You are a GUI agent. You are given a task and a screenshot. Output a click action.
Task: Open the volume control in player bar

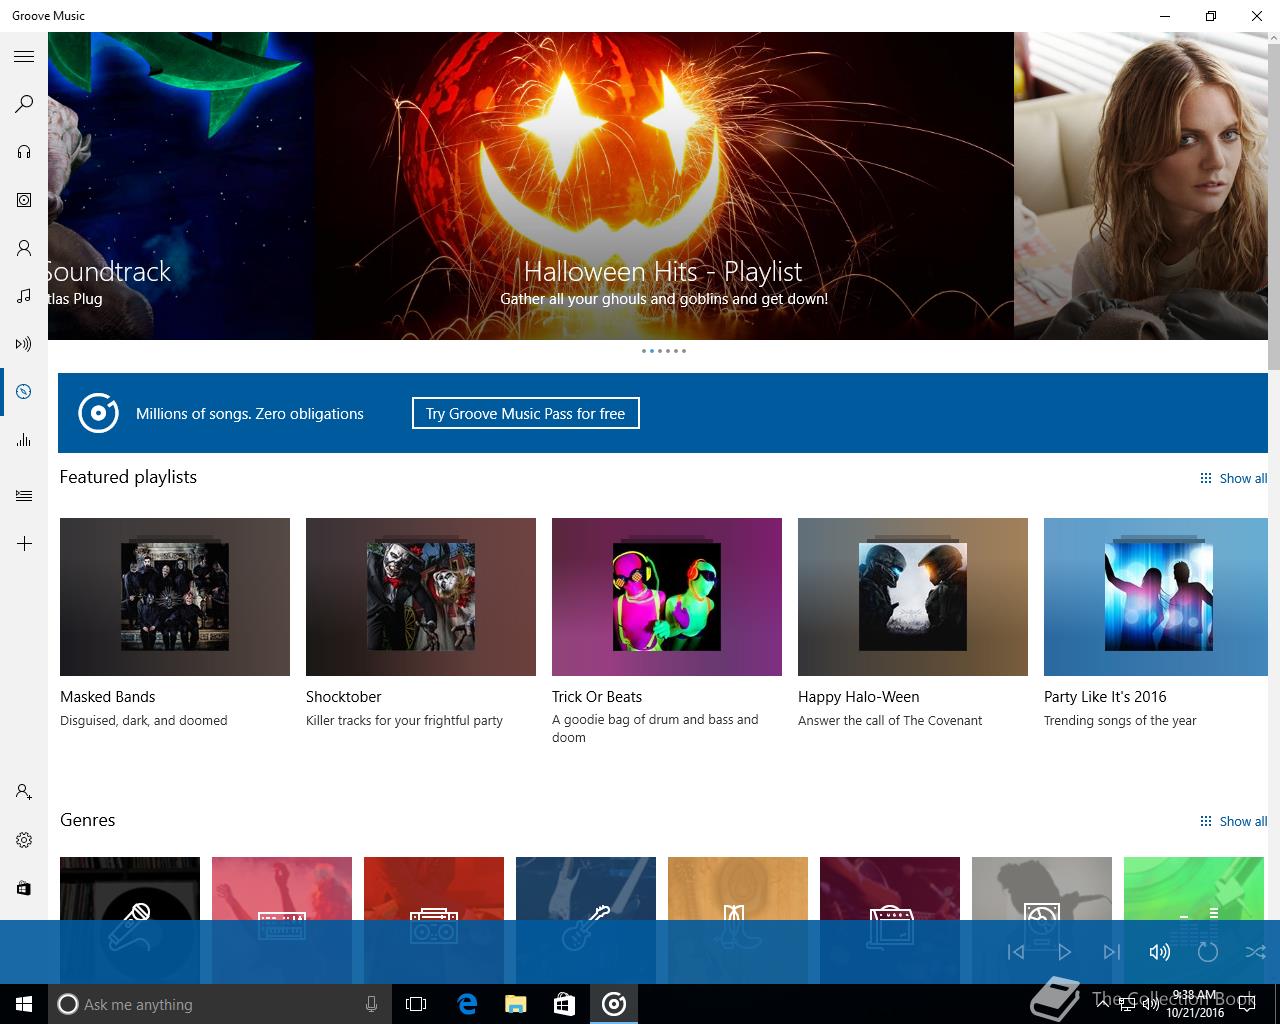1160,952
